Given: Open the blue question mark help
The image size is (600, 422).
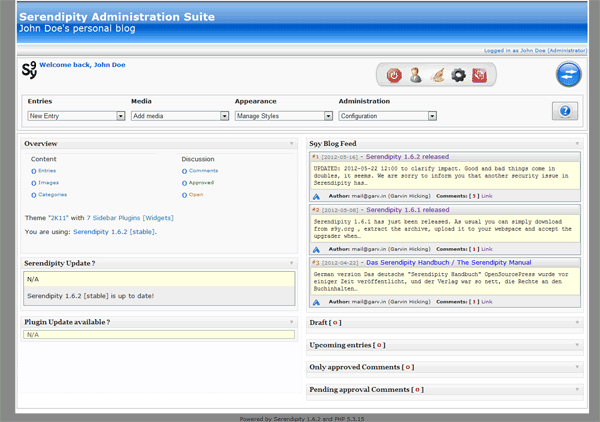Looking at the screenshot, I should pyautogui.click(x=565, y=111).
